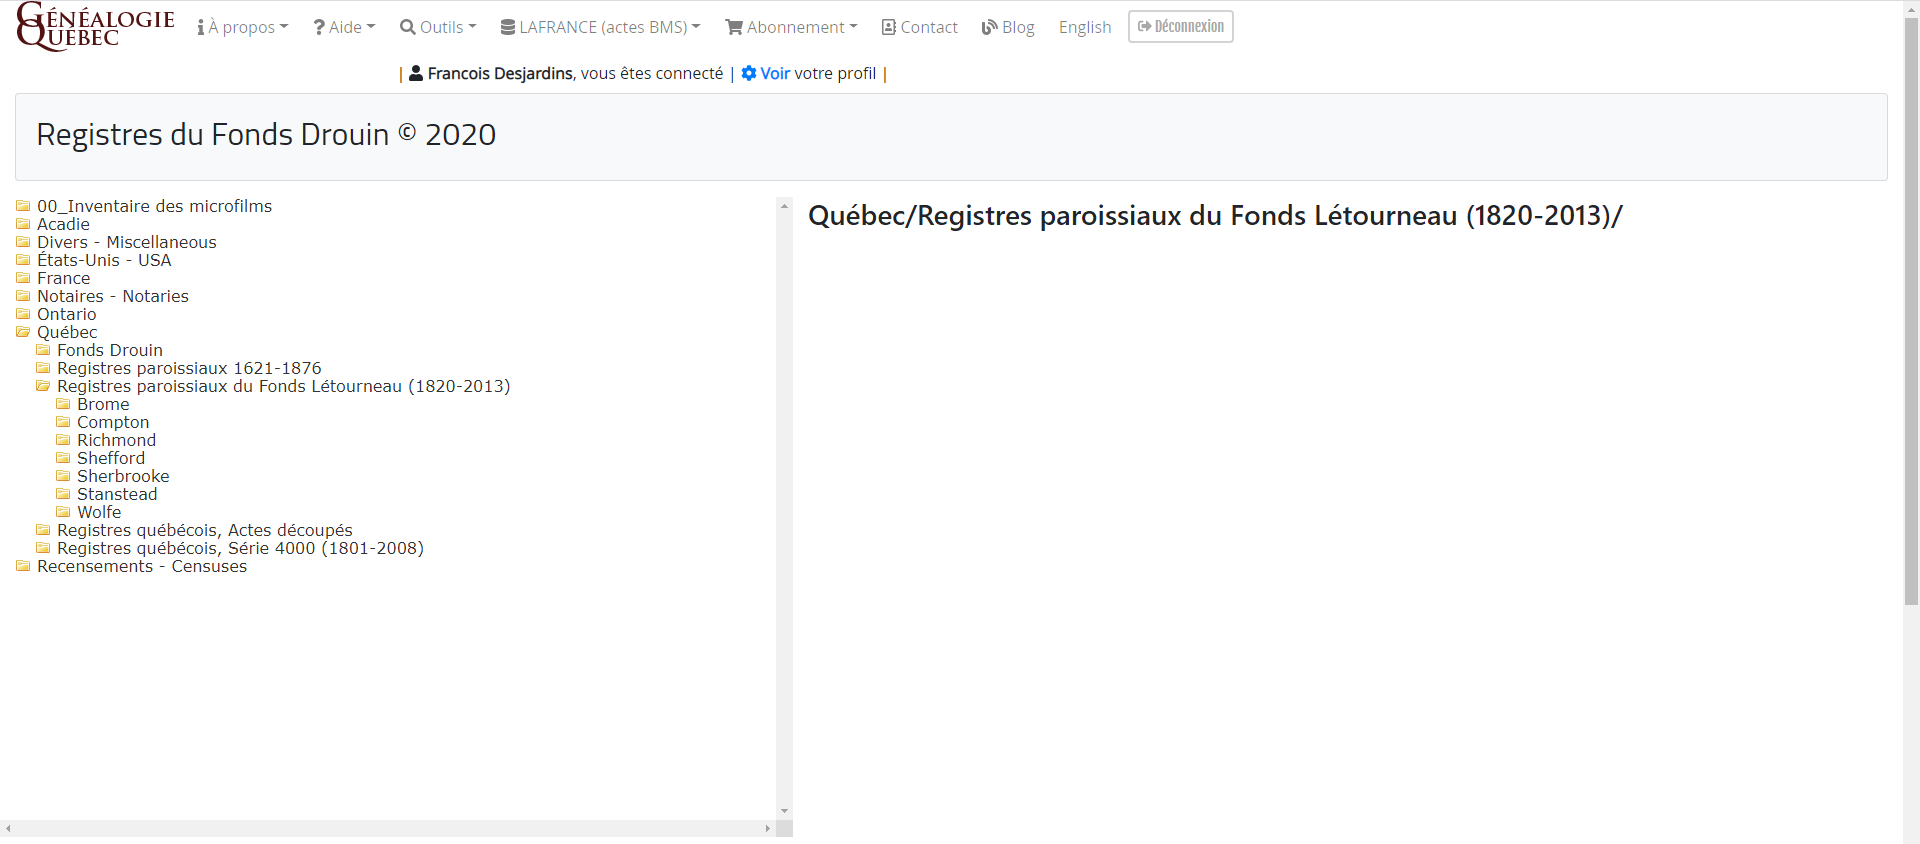Expand Notaires - Notaries in the tree
This screenshot has height=844, width=1920.
(112, 296)
